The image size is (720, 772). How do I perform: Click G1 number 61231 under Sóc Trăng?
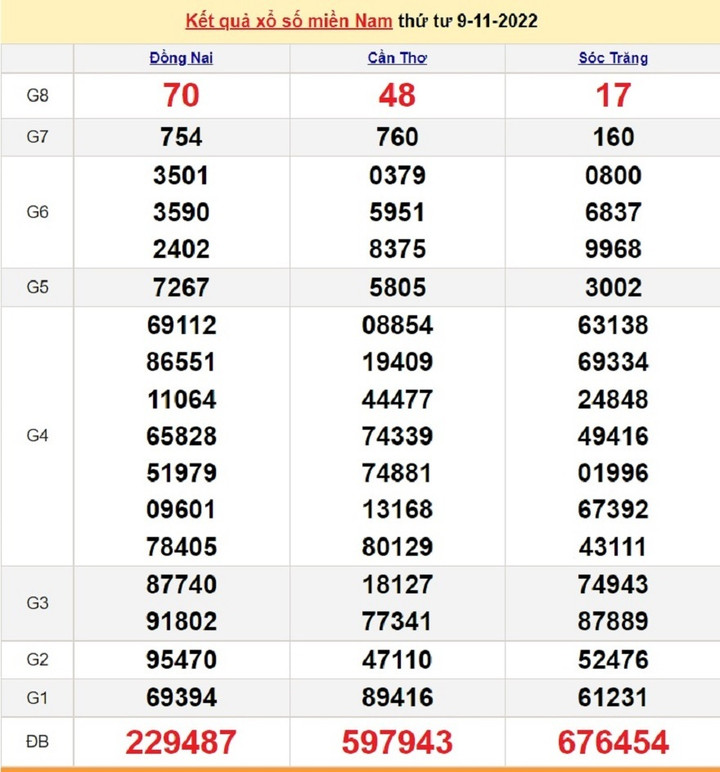[x=613, y=697]
